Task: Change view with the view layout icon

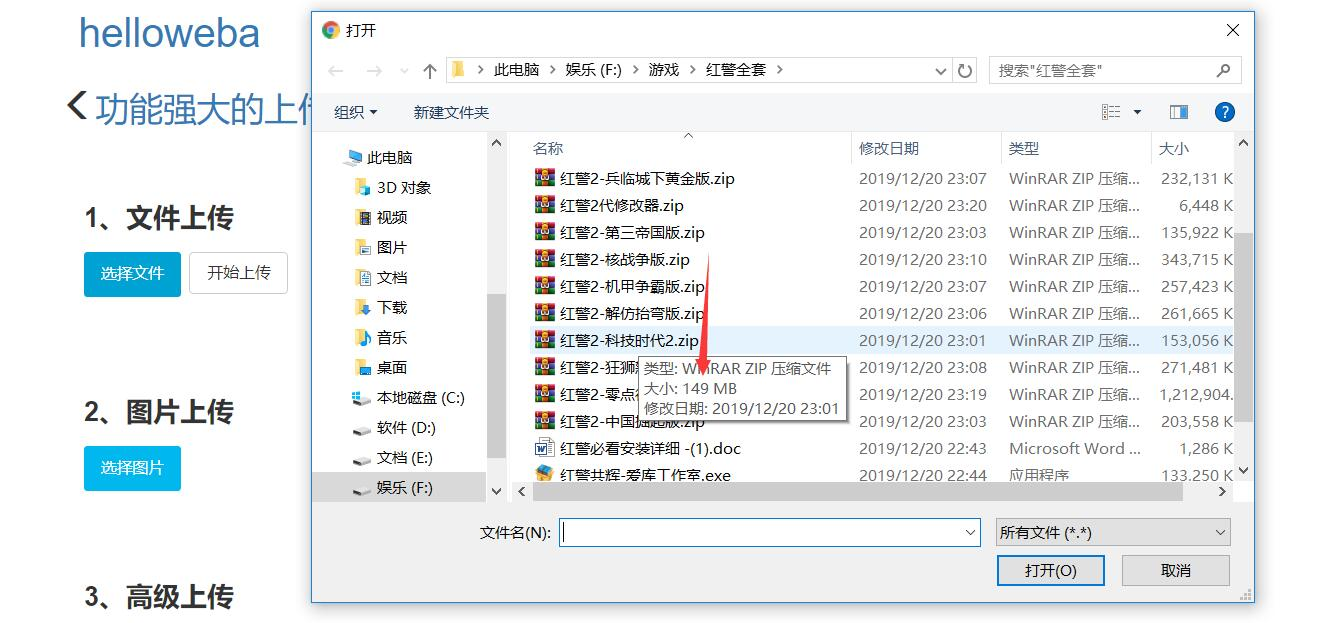Action: pyautogui.click(x=1111, y=112)
